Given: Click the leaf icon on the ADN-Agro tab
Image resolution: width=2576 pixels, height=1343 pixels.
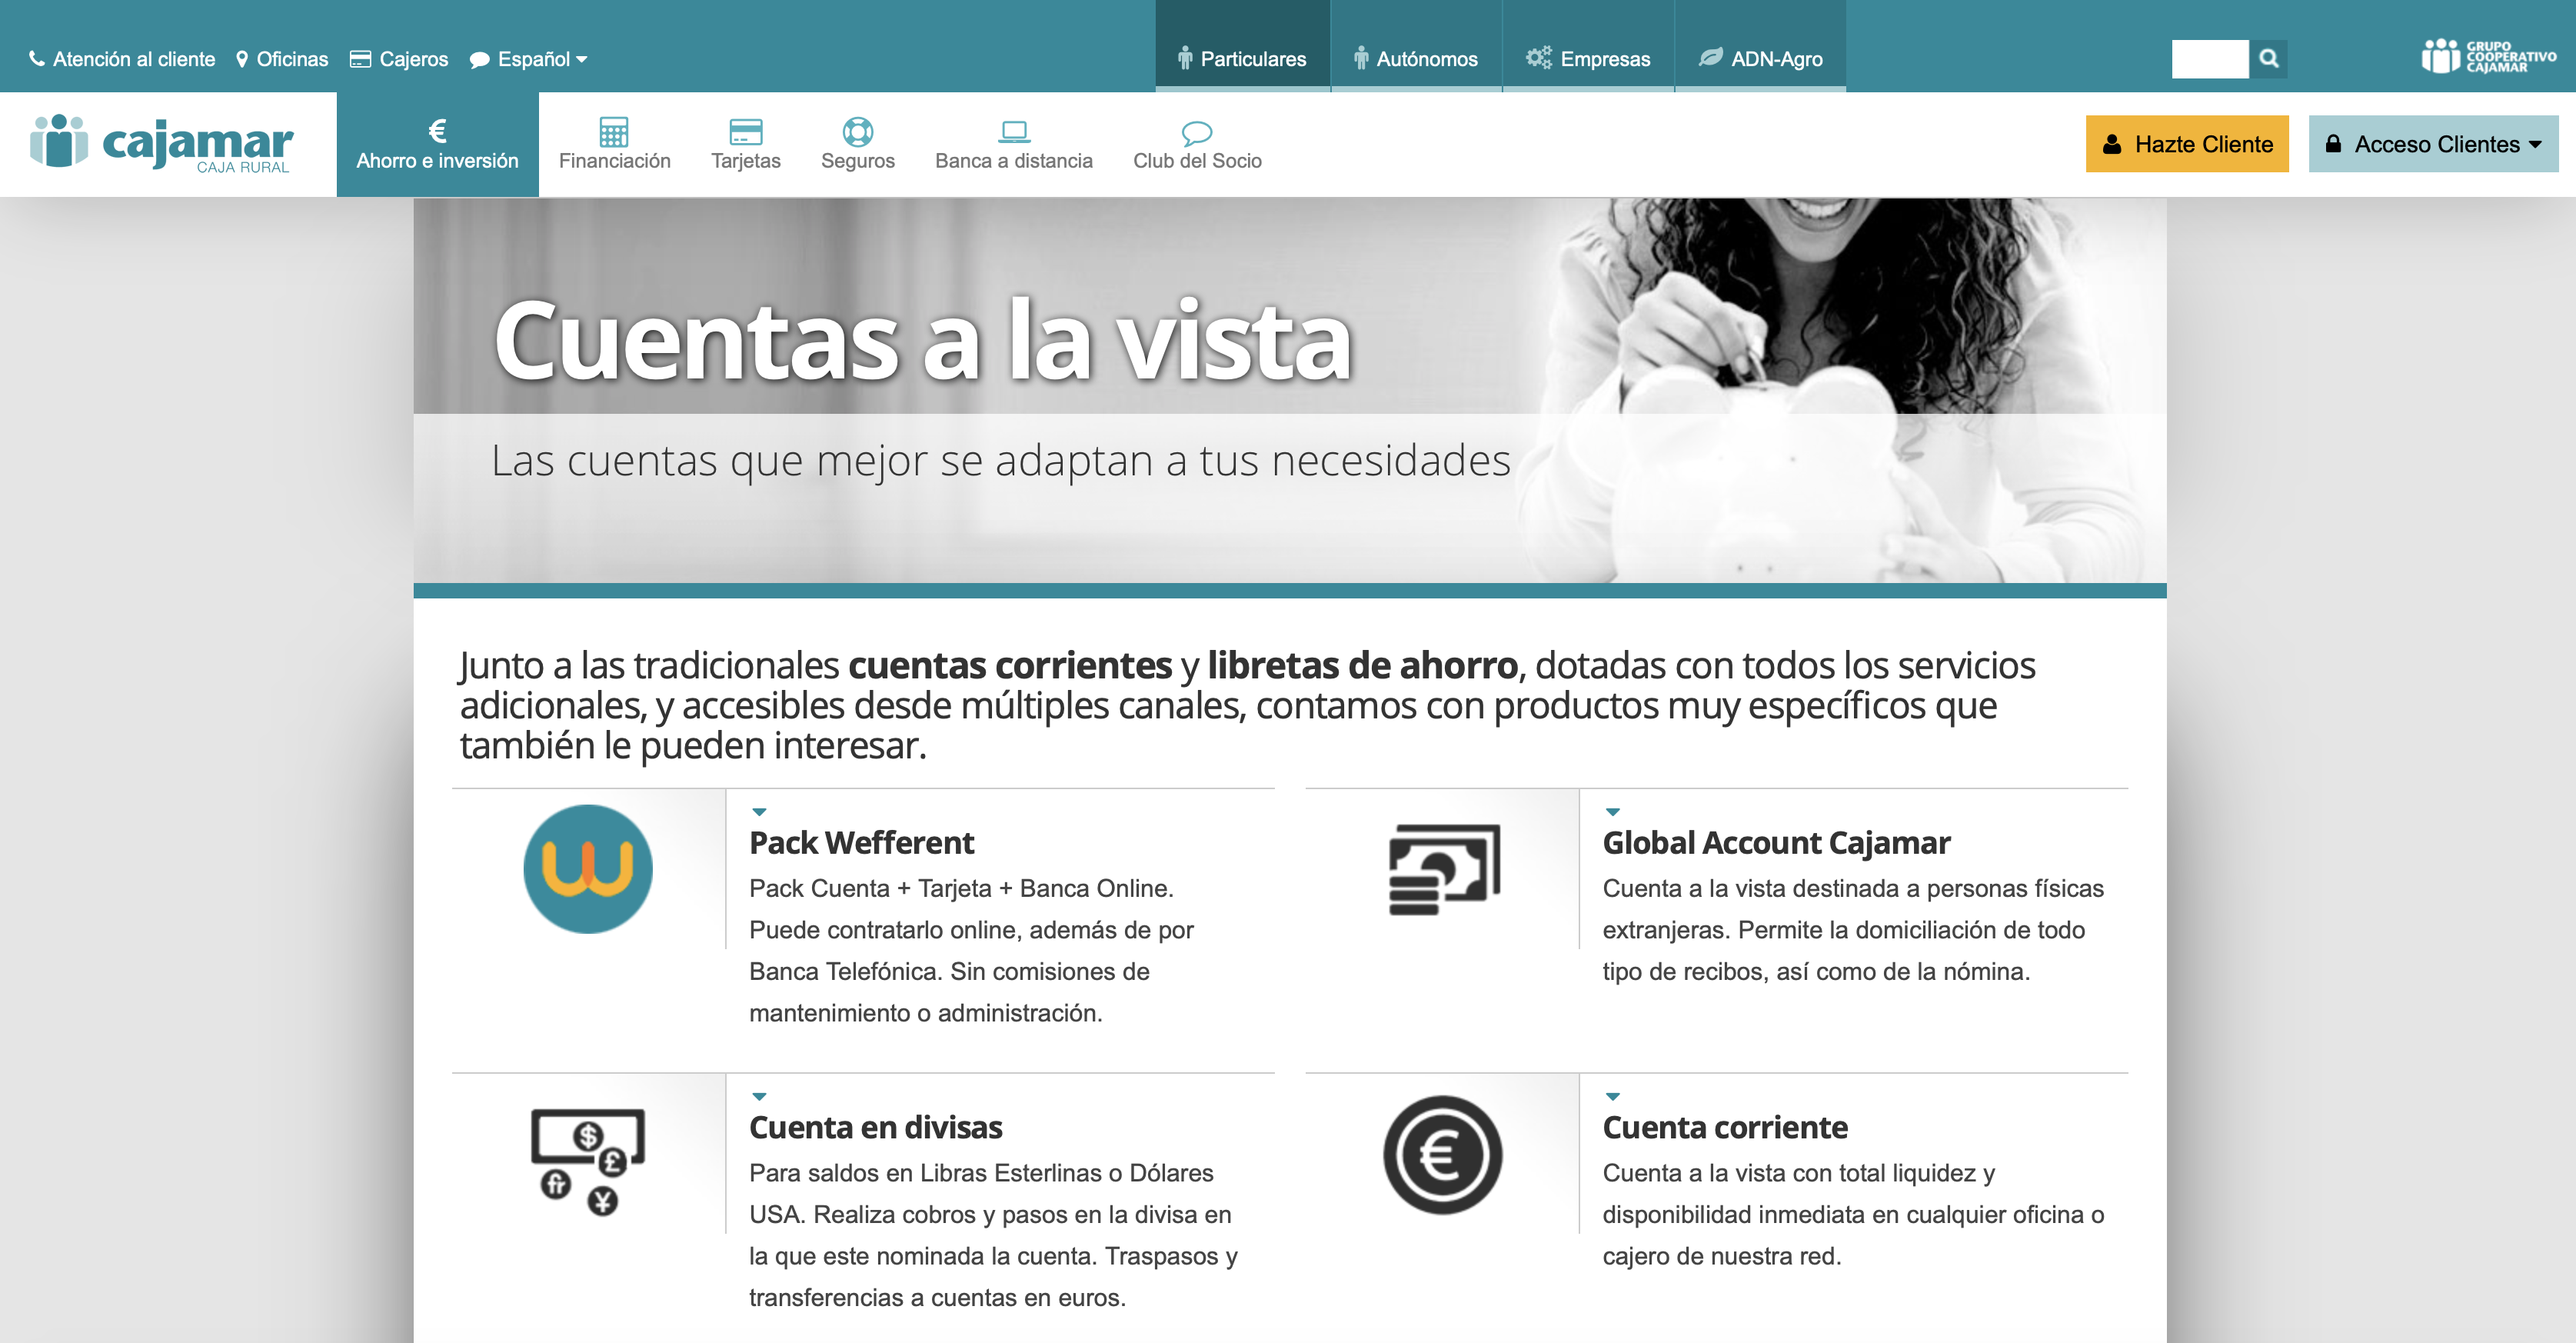Looking at the screenshot, I should (x=1711, y=57).
